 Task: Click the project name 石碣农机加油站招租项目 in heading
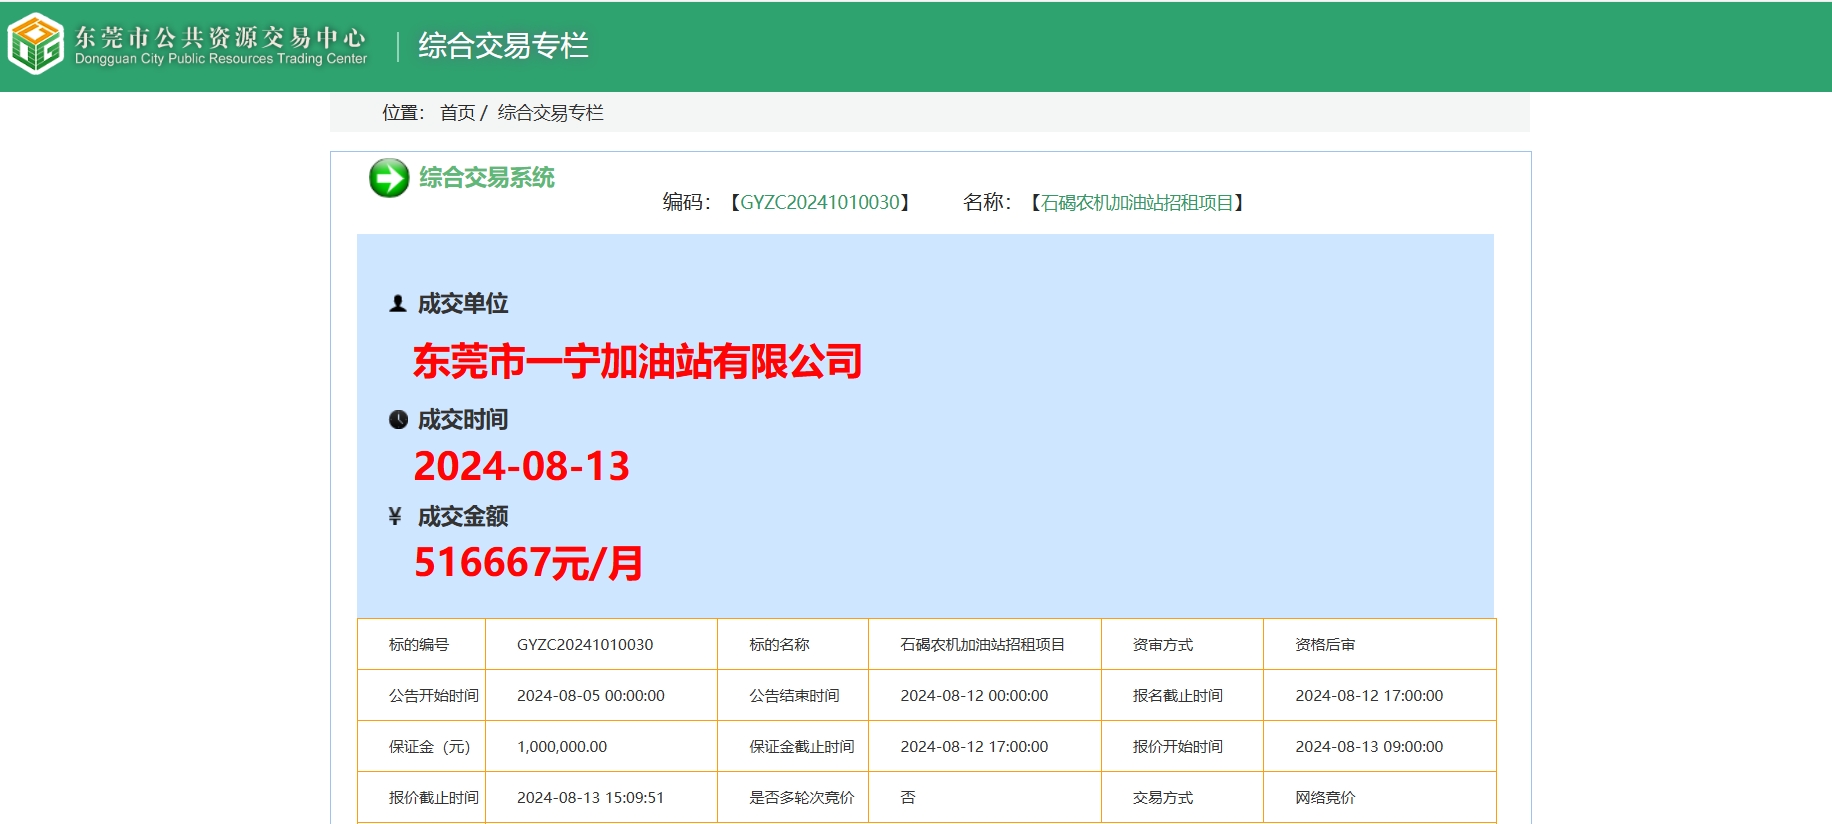1138,203
